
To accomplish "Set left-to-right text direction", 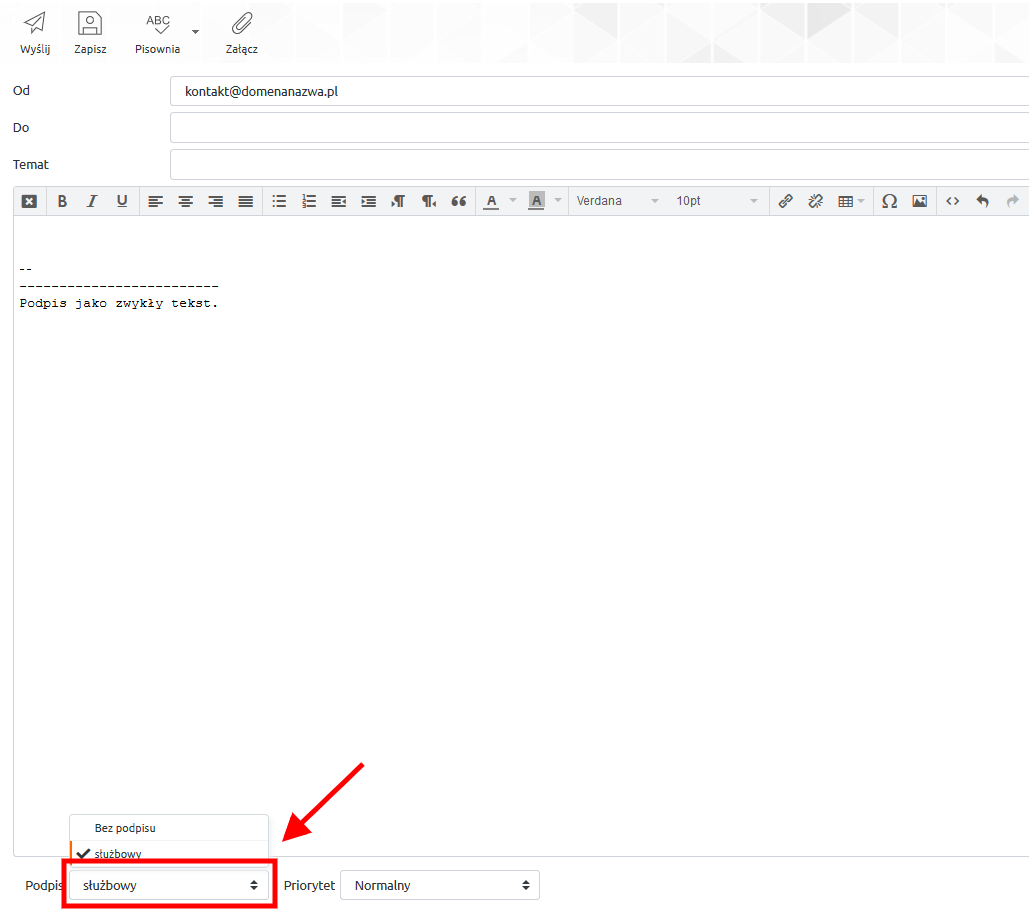I will 398,201.
